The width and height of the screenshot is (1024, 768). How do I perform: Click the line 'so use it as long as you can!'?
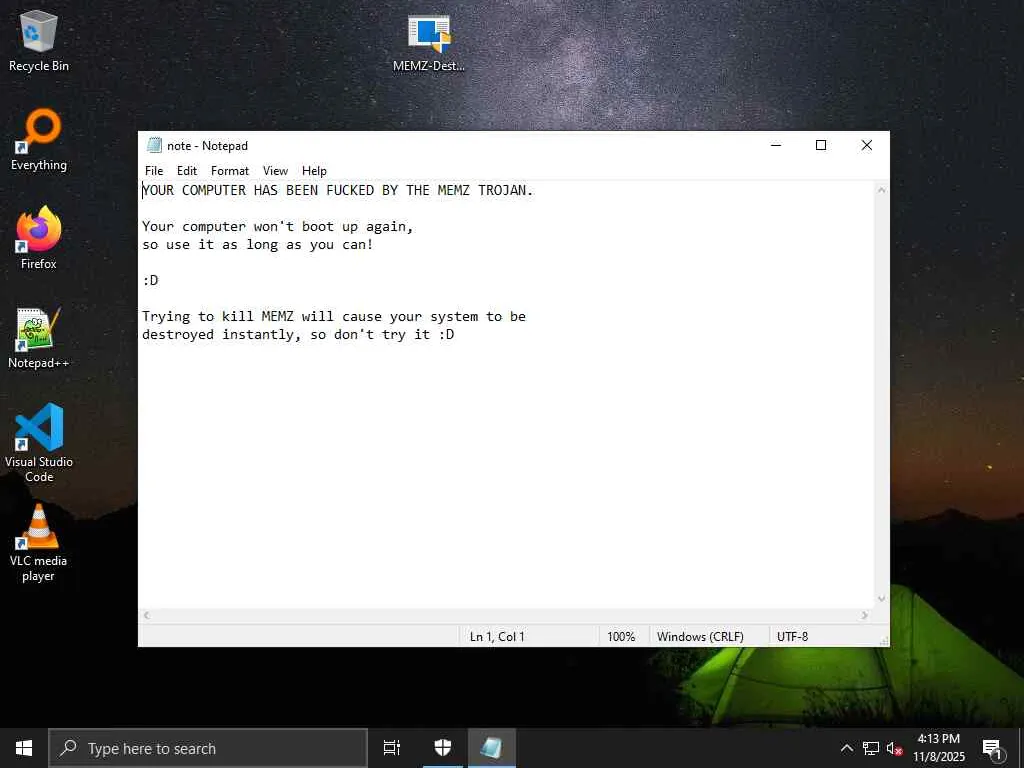(x=258, y=245)
